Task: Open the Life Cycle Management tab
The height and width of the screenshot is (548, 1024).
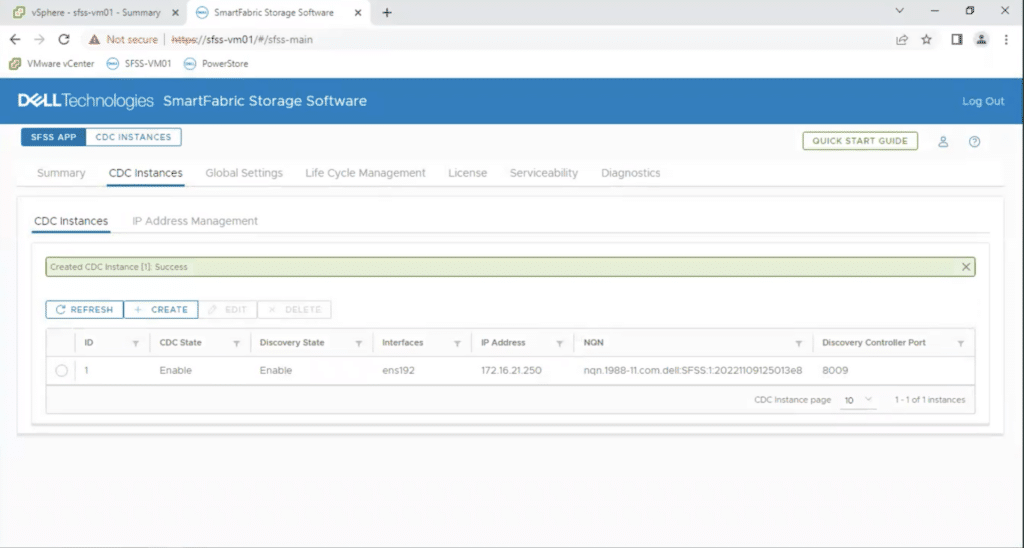Action: (x=365, y=173)
